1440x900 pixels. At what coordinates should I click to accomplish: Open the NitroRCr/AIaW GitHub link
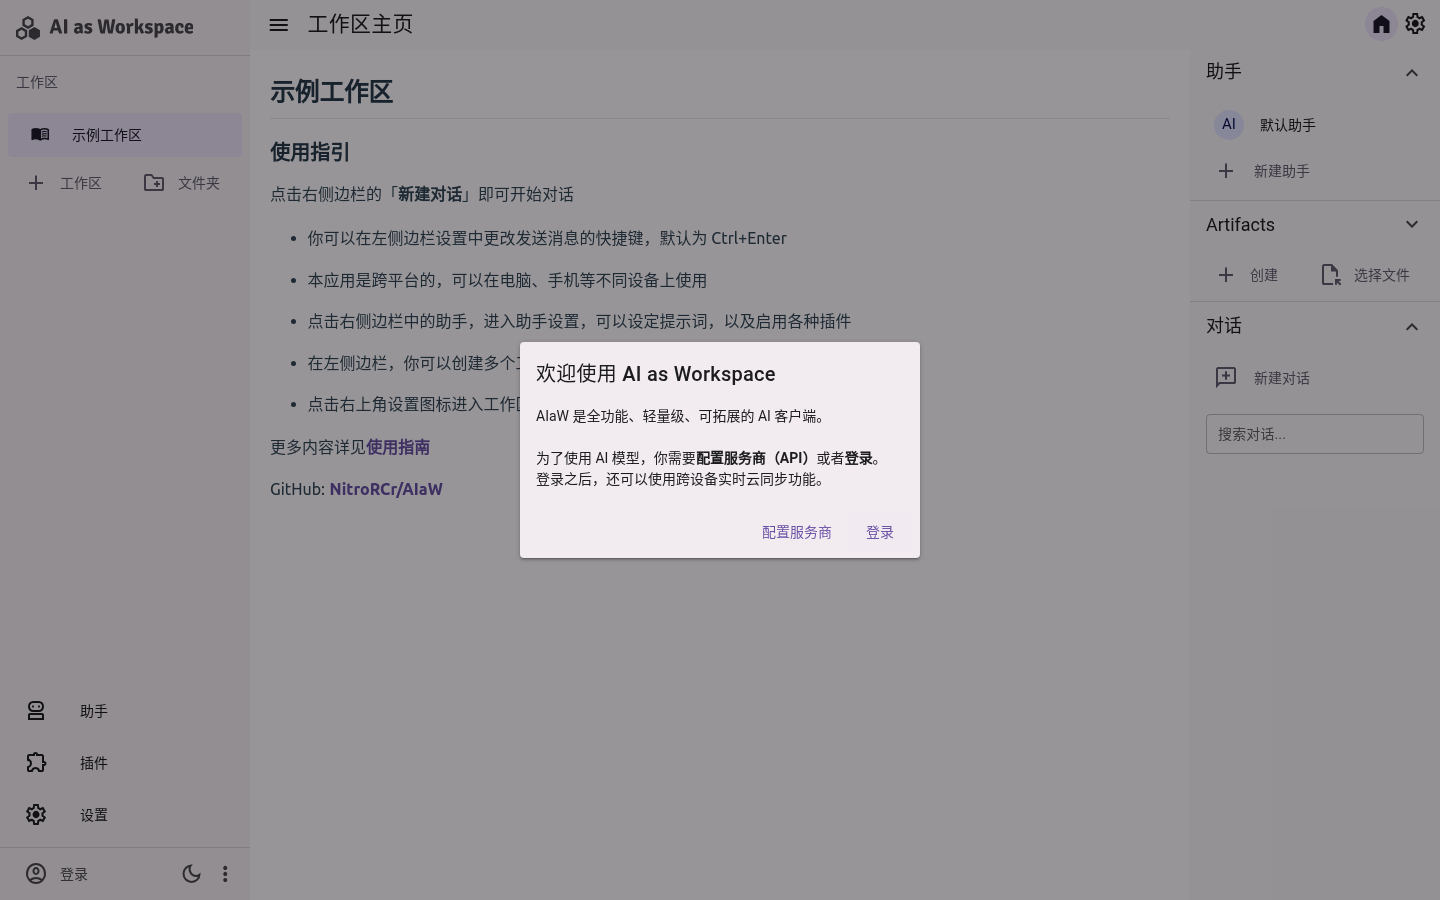coord(386,489)
